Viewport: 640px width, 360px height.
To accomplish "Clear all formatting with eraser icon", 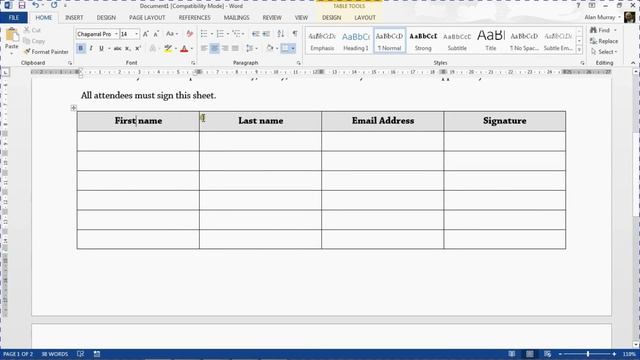I will [189, 34].
